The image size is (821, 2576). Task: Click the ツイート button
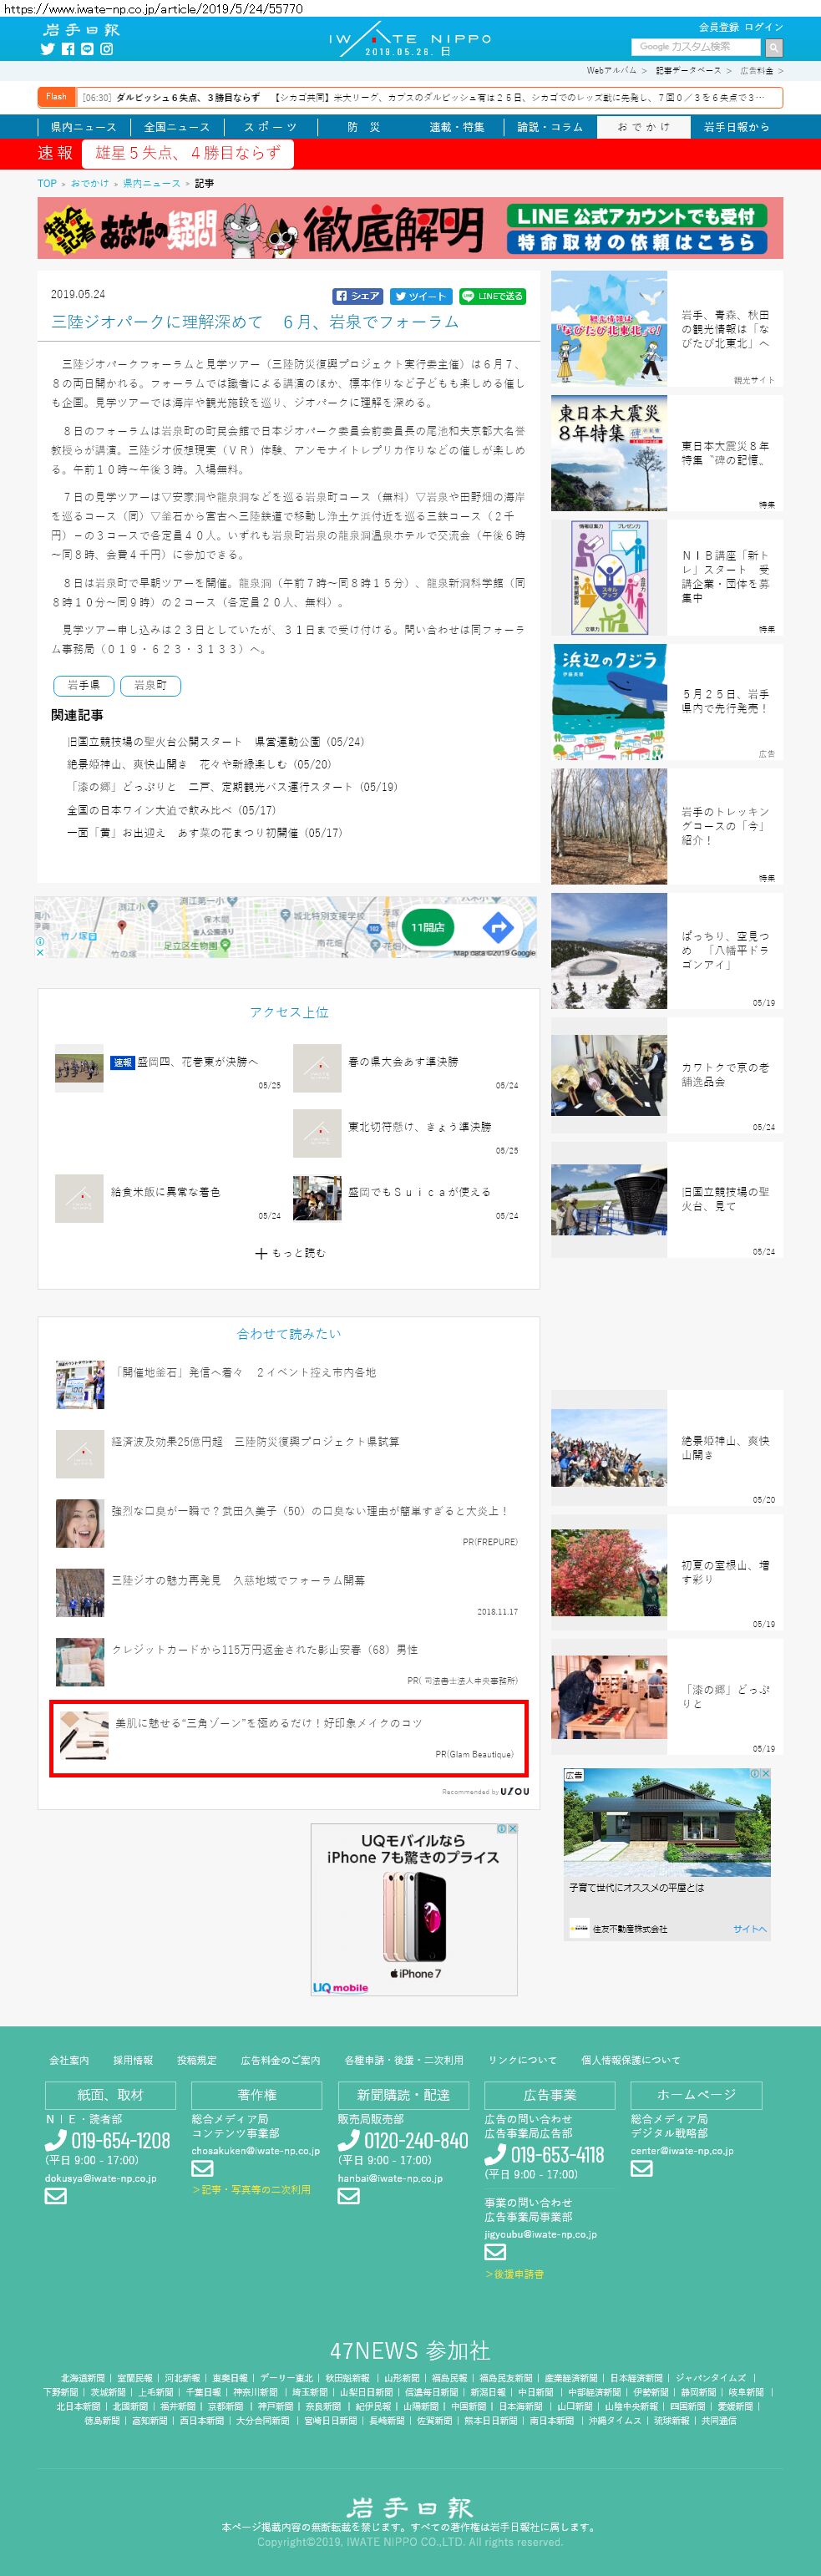[x=420, y=296]
